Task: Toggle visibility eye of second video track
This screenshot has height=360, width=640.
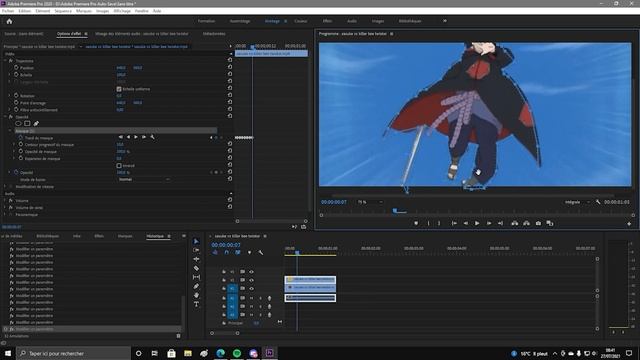Action: click(251, 280)
